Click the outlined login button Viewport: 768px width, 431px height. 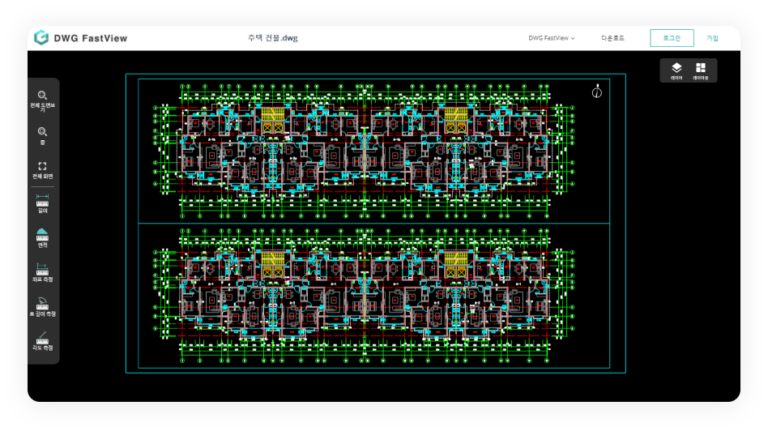[x=672, y=38]
